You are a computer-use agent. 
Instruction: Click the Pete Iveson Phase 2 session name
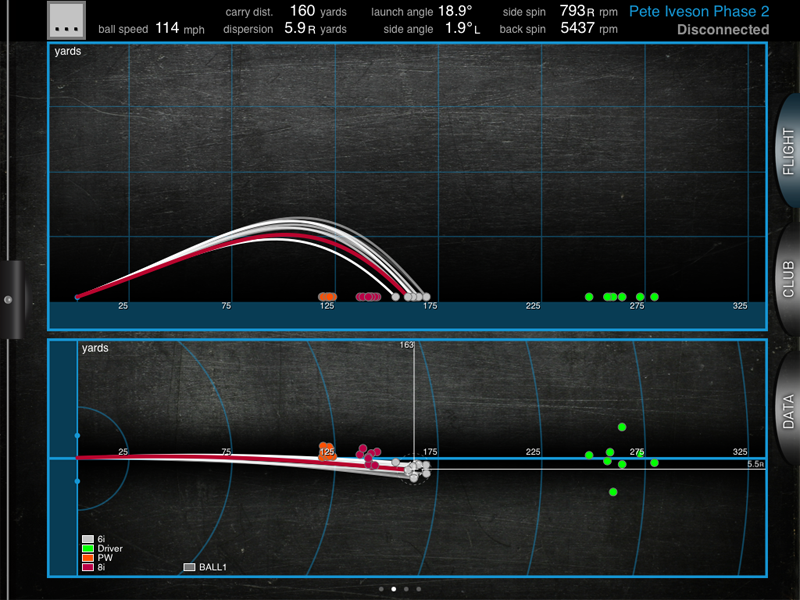[x=698, y=12]
